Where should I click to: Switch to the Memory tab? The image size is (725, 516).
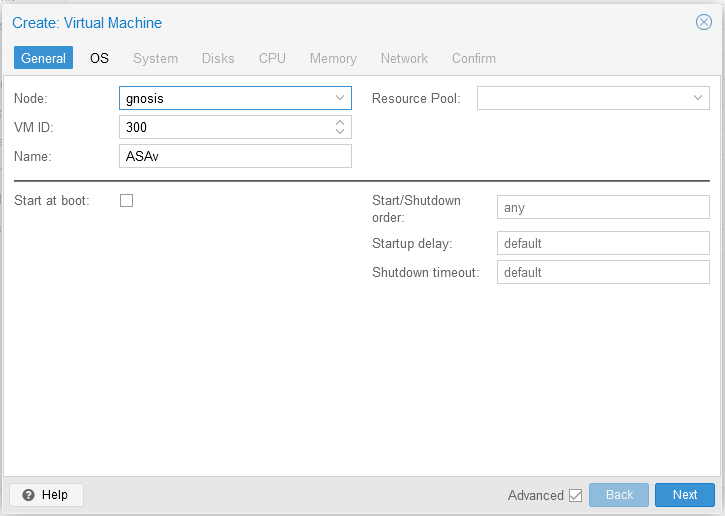pyautogui.click(x=333, y=58)
